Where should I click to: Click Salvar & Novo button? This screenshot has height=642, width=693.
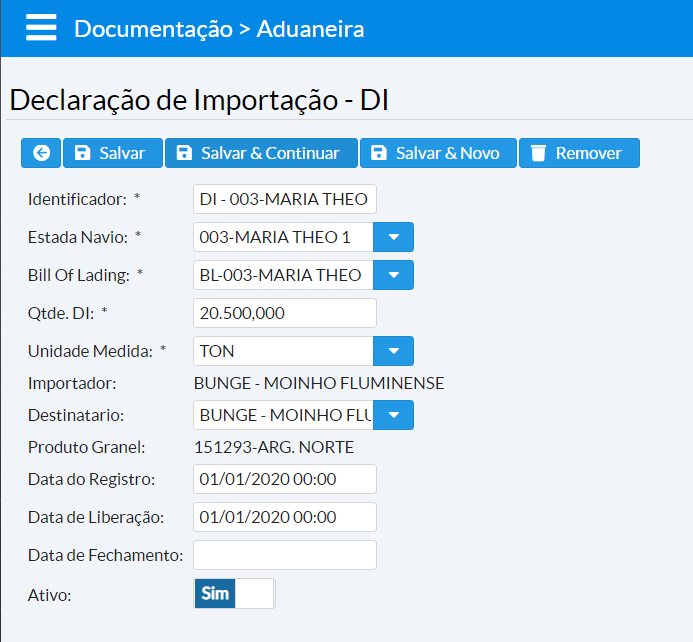(438, 153)
